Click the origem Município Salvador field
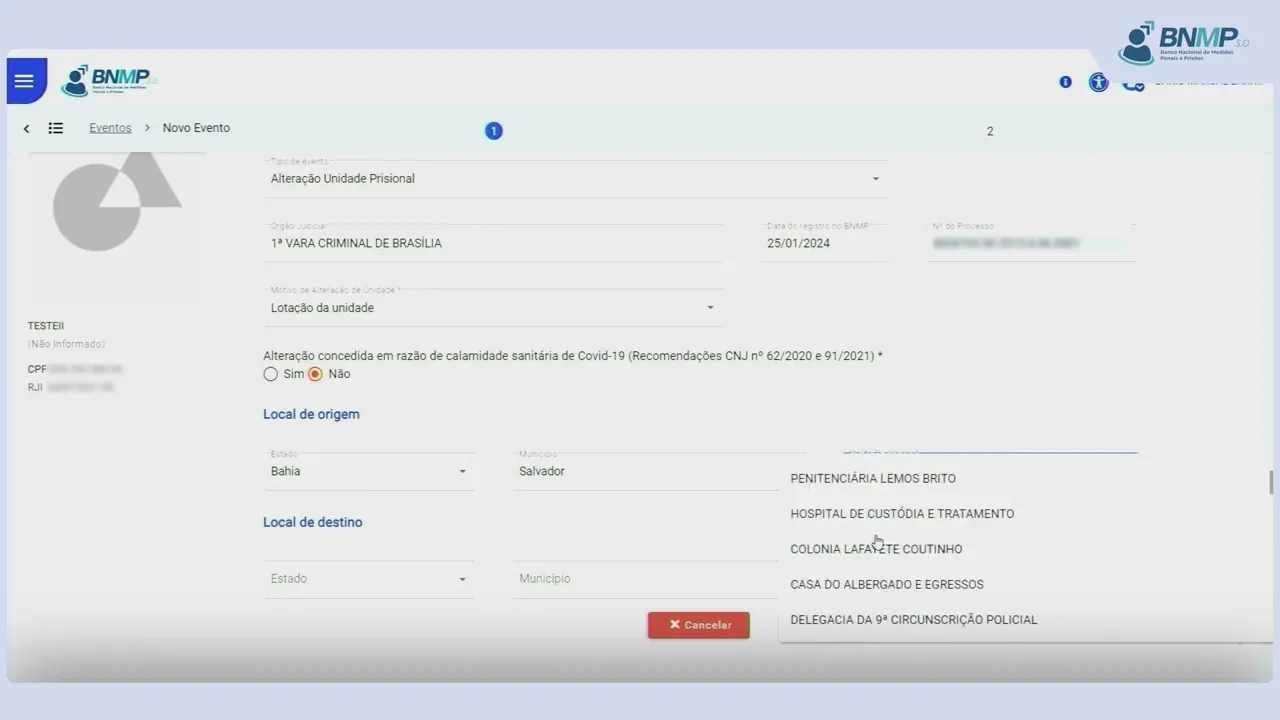The height and width of the screenshot is (720, 1280). point(645,471)
